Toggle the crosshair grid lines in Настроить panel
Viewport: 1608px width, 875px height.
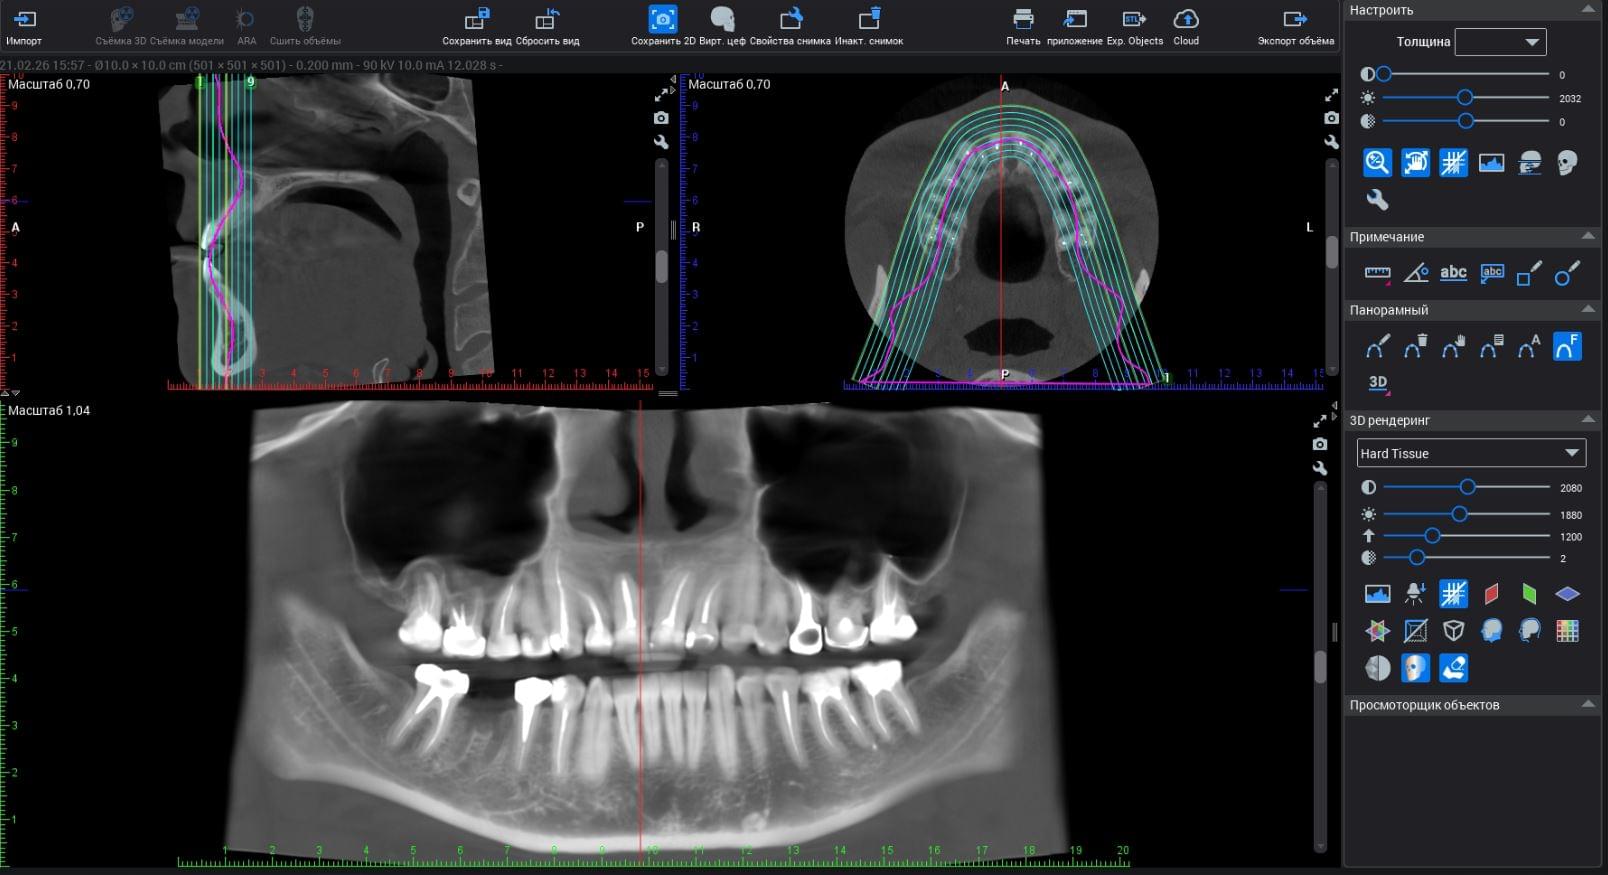coord(1453,163)
